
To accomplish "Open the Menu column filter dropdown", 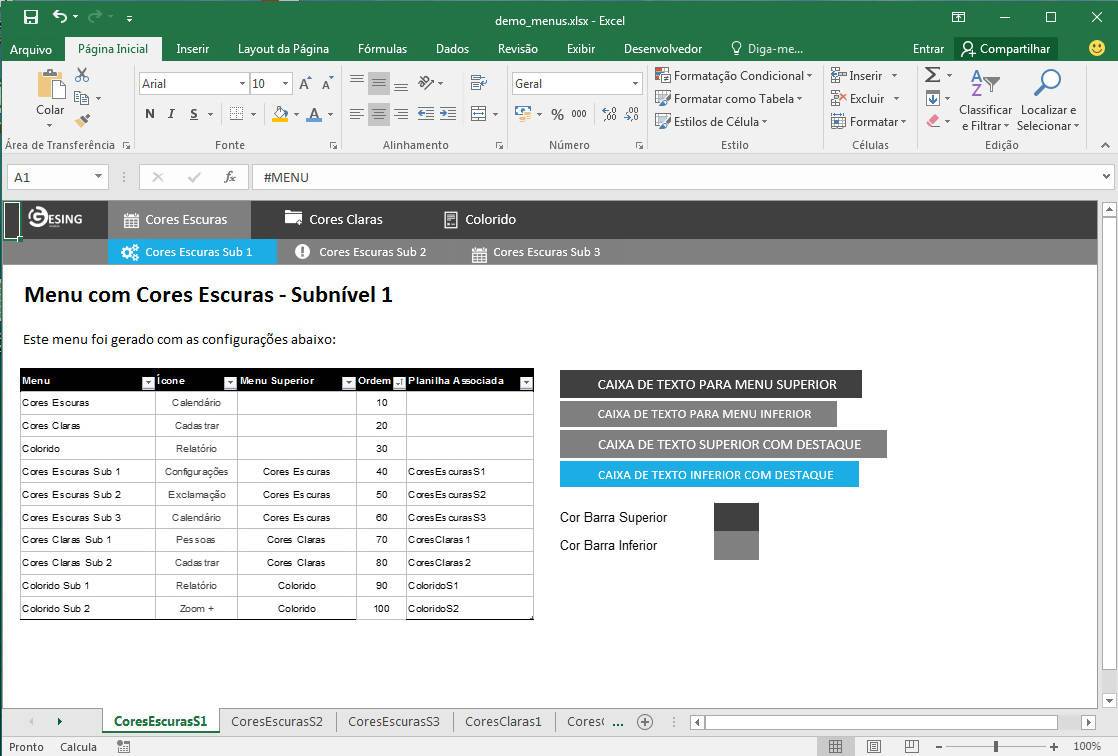I will point(148,382).
